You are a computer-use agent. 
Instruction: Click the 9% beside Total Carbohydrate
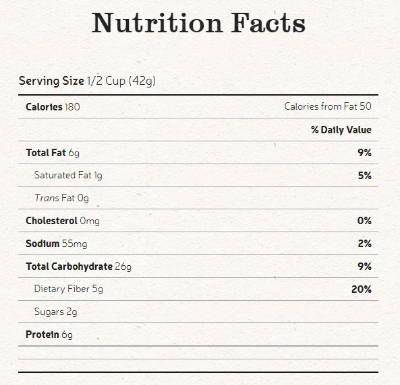[x=365, y=266]
